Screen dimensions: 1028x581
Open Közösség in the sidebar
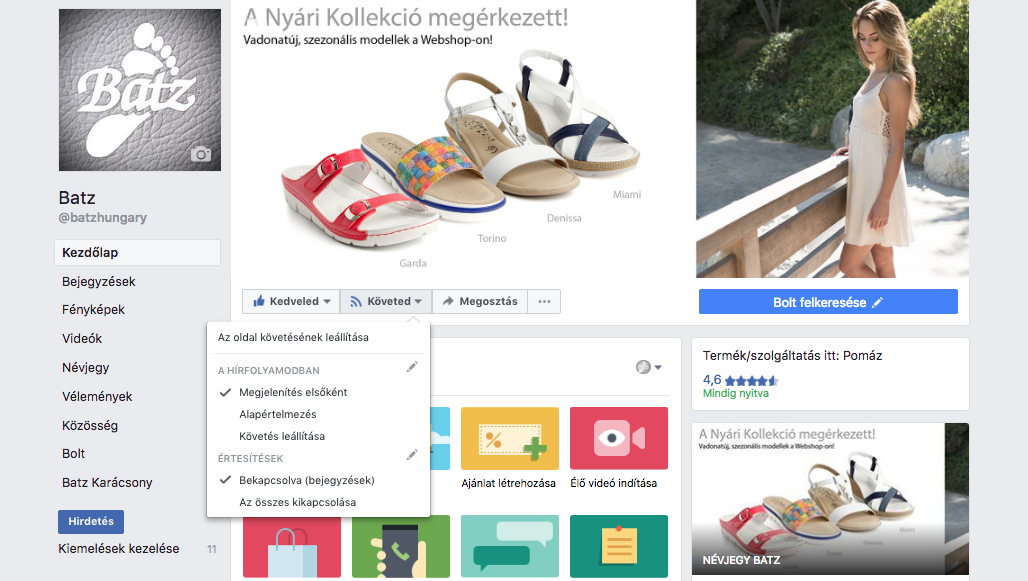(x=90, y=425)
